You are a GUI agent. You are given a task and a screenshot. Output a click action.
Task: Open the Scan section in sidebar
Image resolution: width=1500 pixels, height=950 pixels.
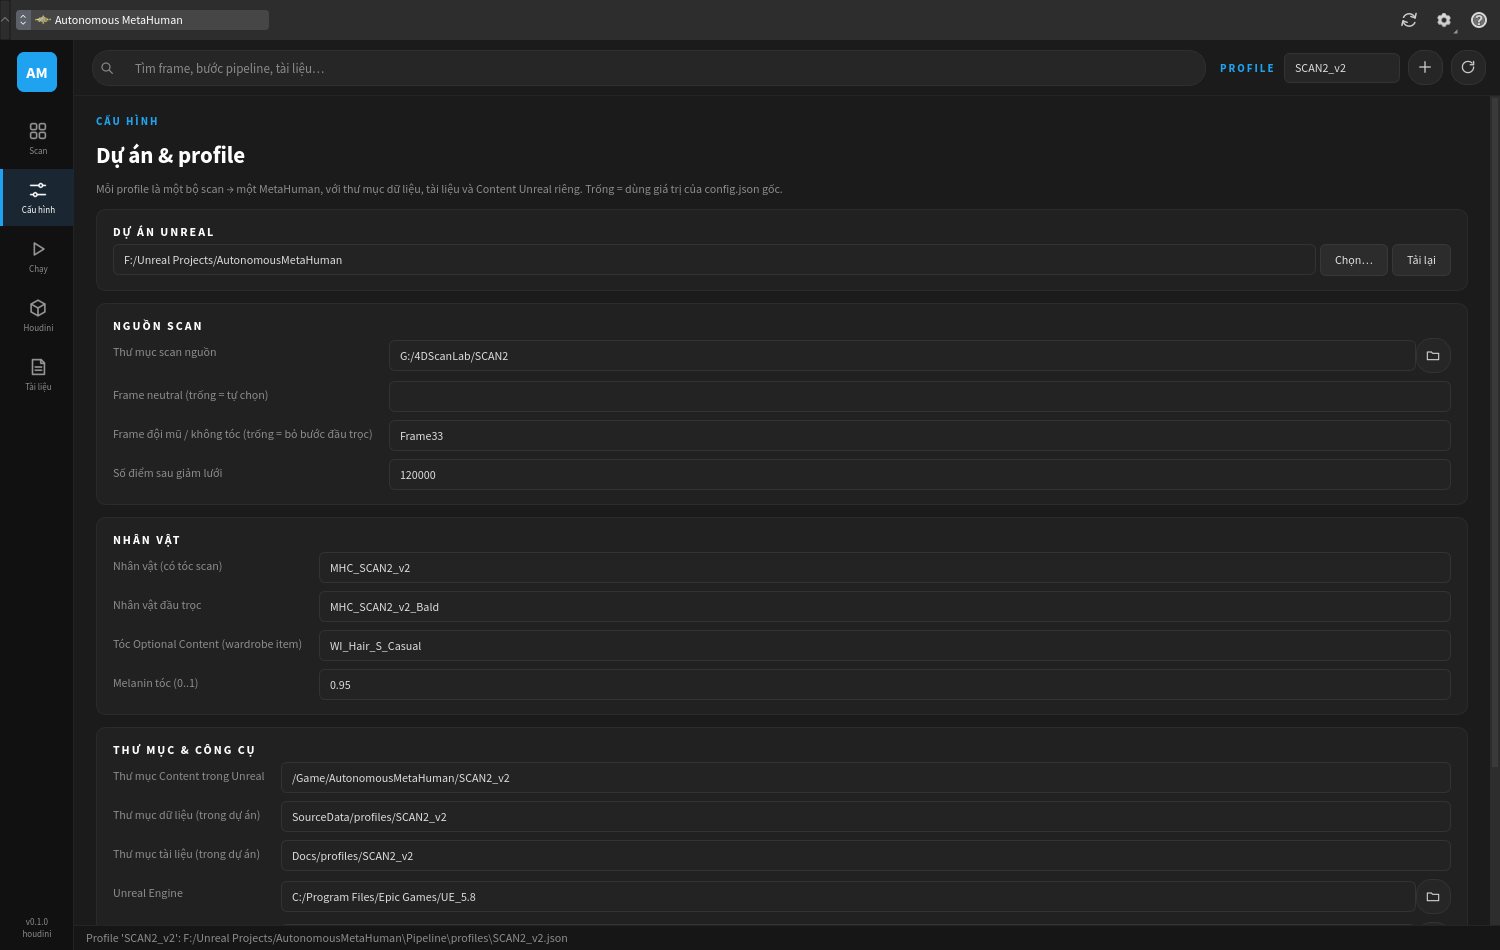(x=37, y=139)
